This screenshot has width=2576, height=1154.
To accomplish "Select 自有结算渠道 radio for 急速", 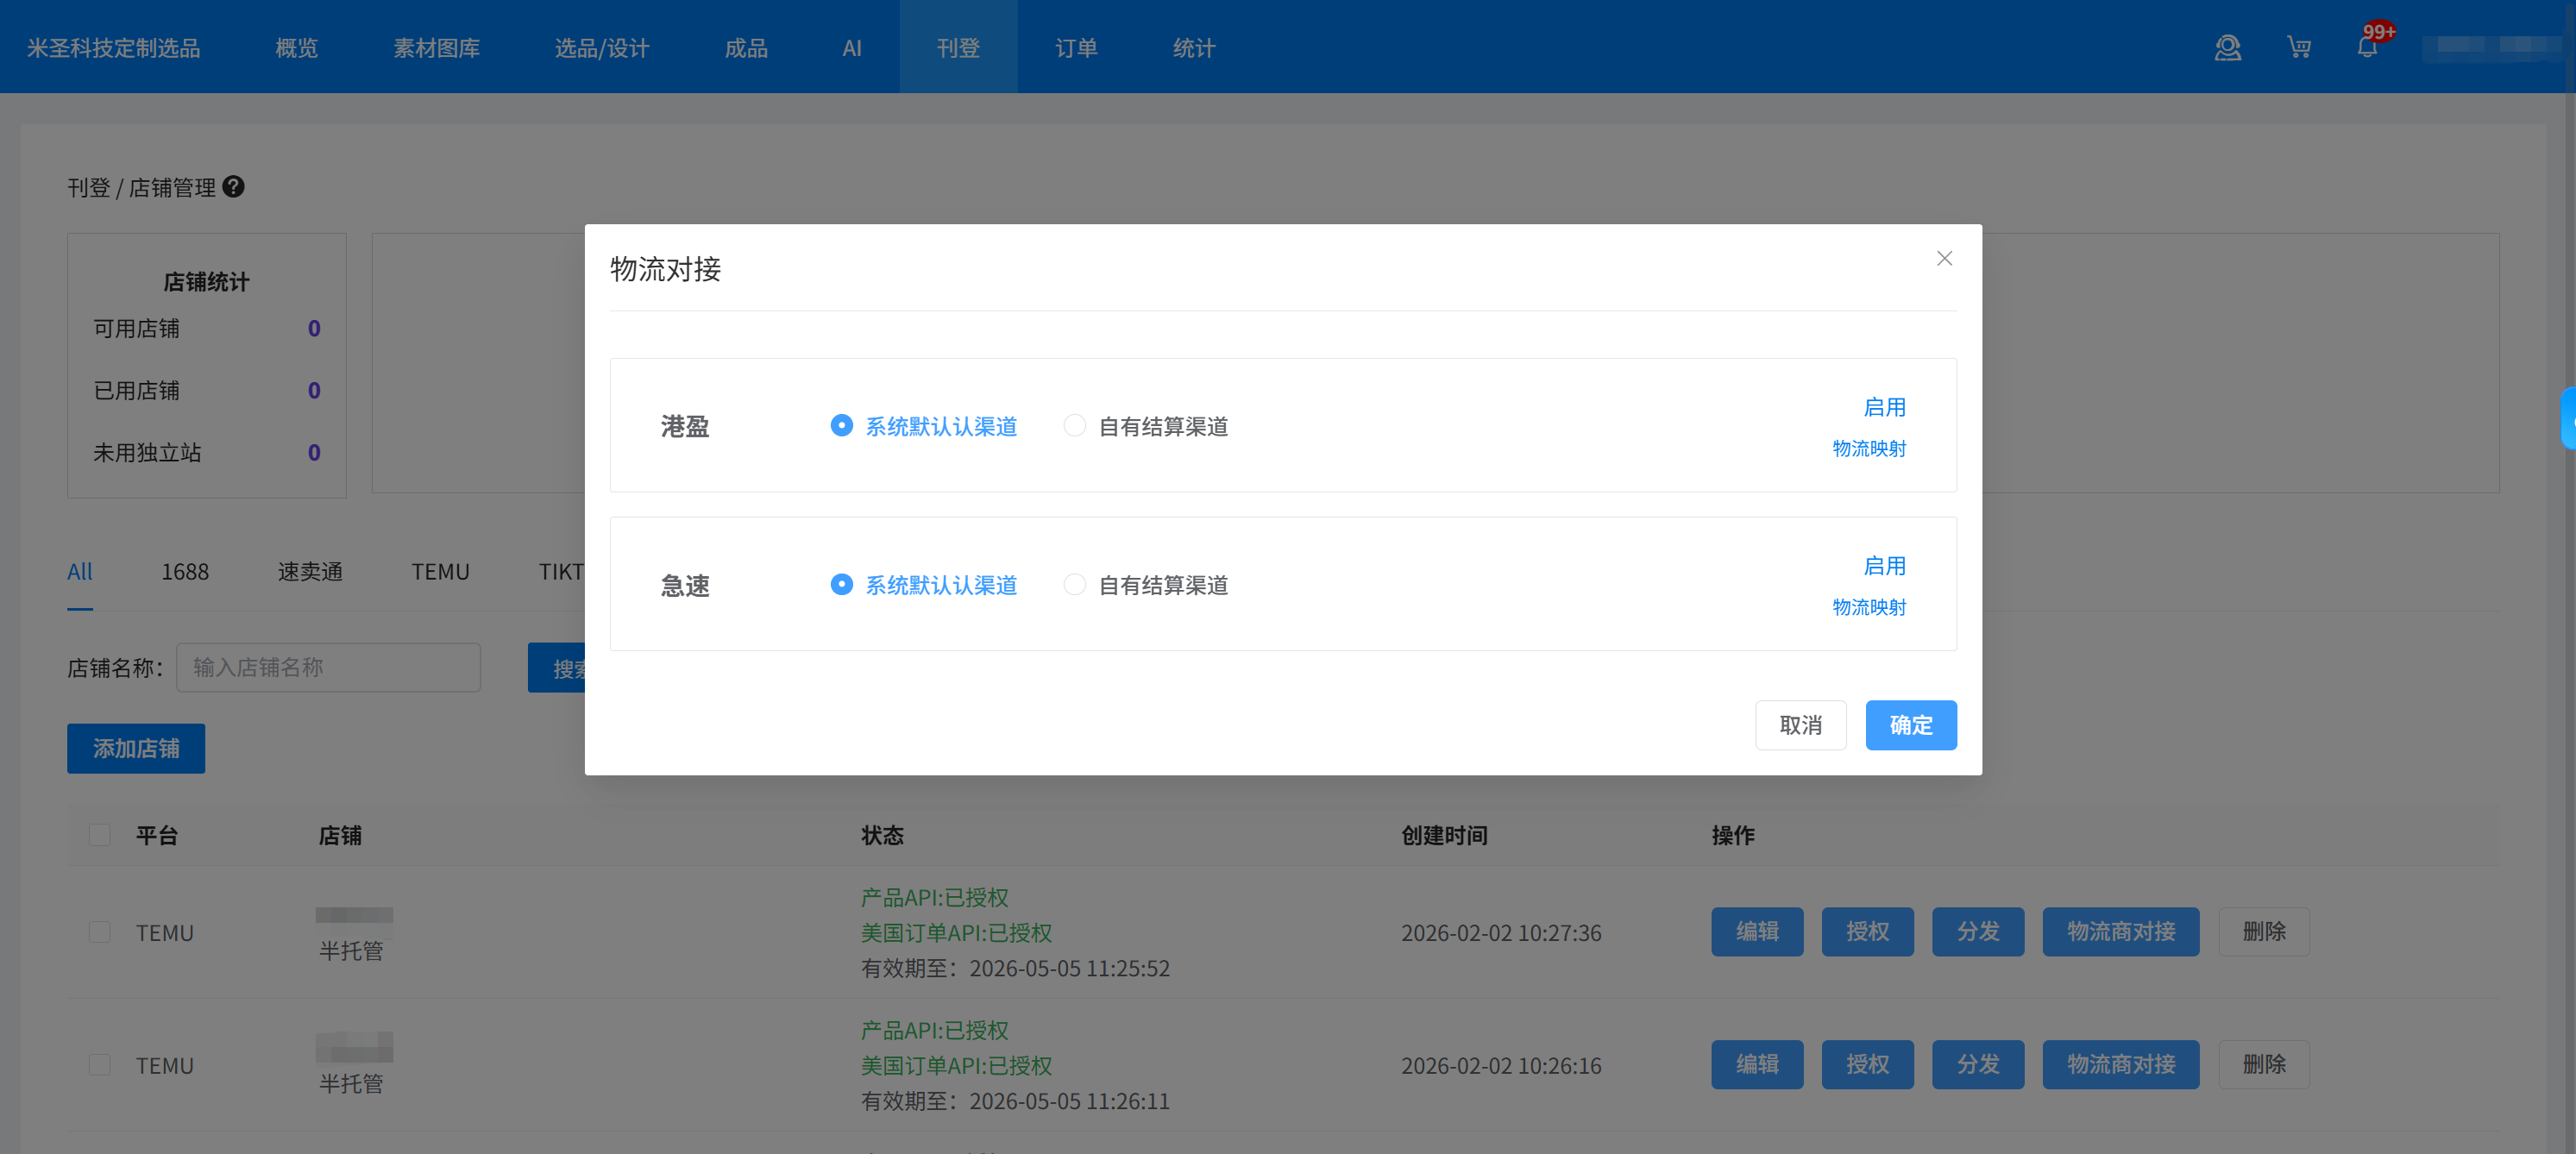I will pyautogui.click(x=1074, y=585).
